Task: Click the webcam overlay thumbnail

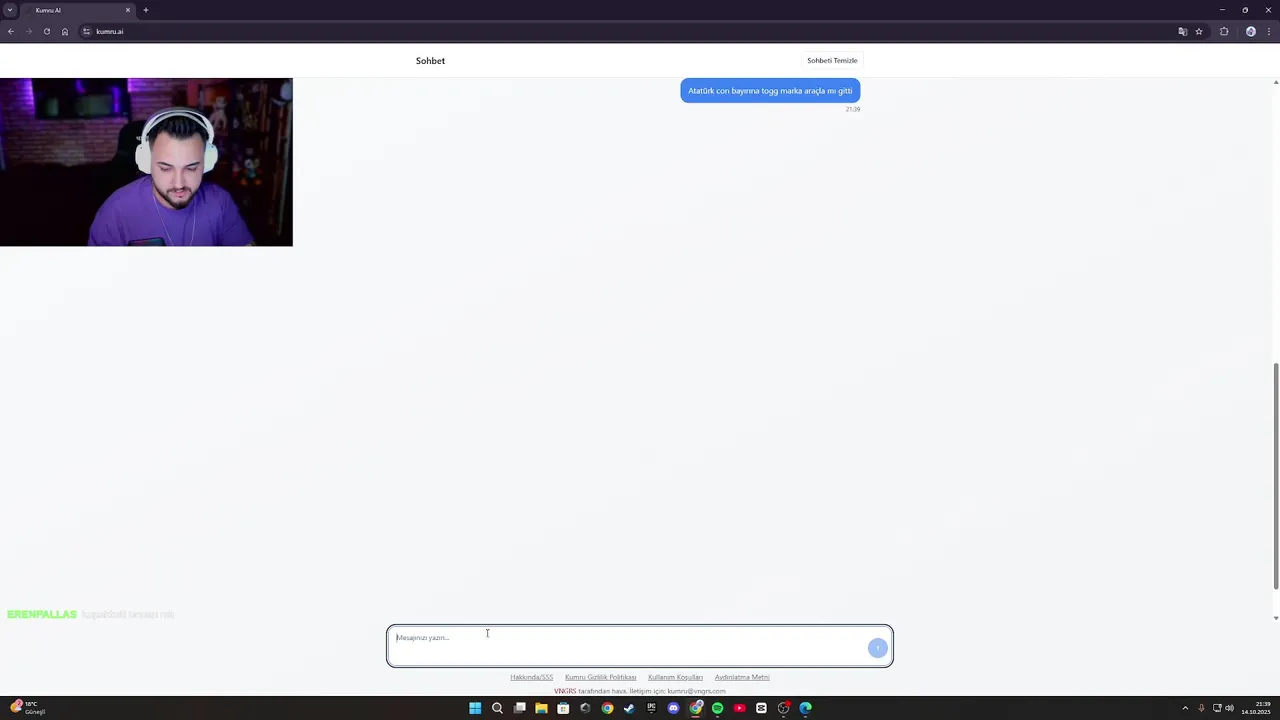Action: click(146, 162)
